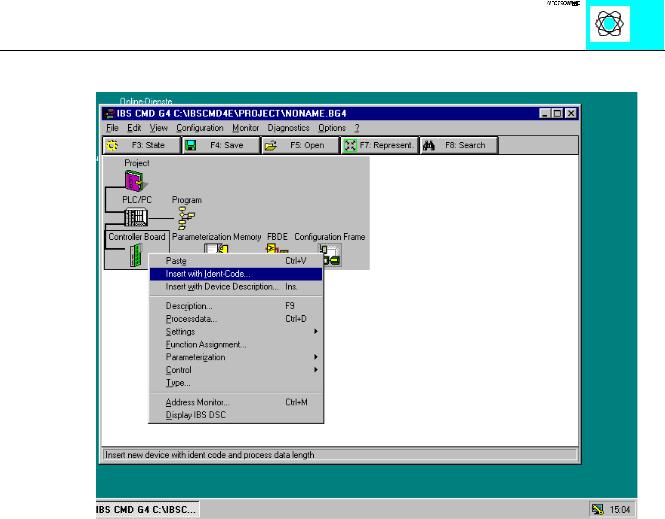Image resolution: width=665 pixels, height=519 pixels.
Task: Expand the Control submenu
Action: (x=236, y=370)
